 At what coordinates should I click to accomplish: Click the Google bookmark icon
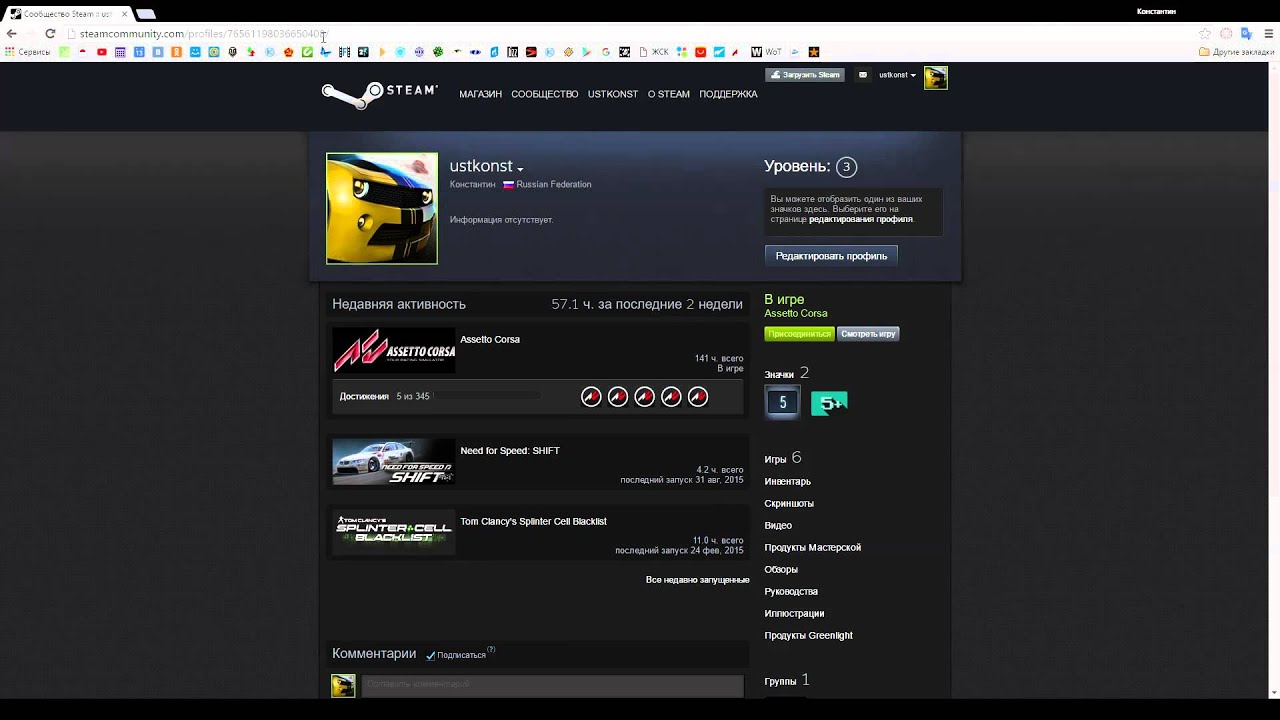606,52
